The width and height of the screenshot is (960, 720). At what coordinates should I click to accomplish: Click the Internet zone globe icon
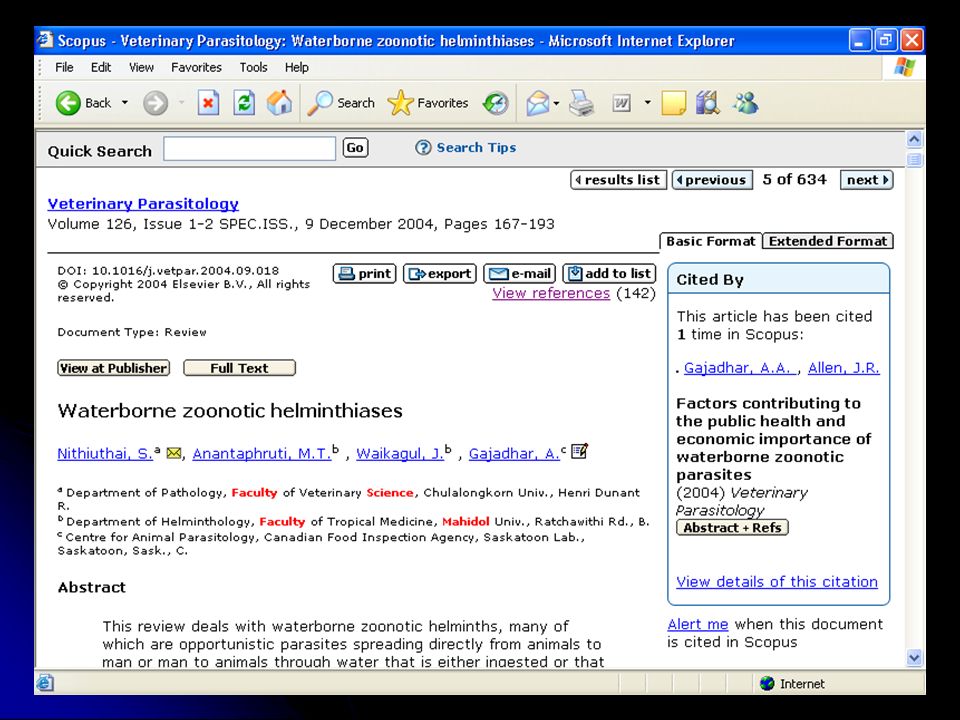point(767,683)
